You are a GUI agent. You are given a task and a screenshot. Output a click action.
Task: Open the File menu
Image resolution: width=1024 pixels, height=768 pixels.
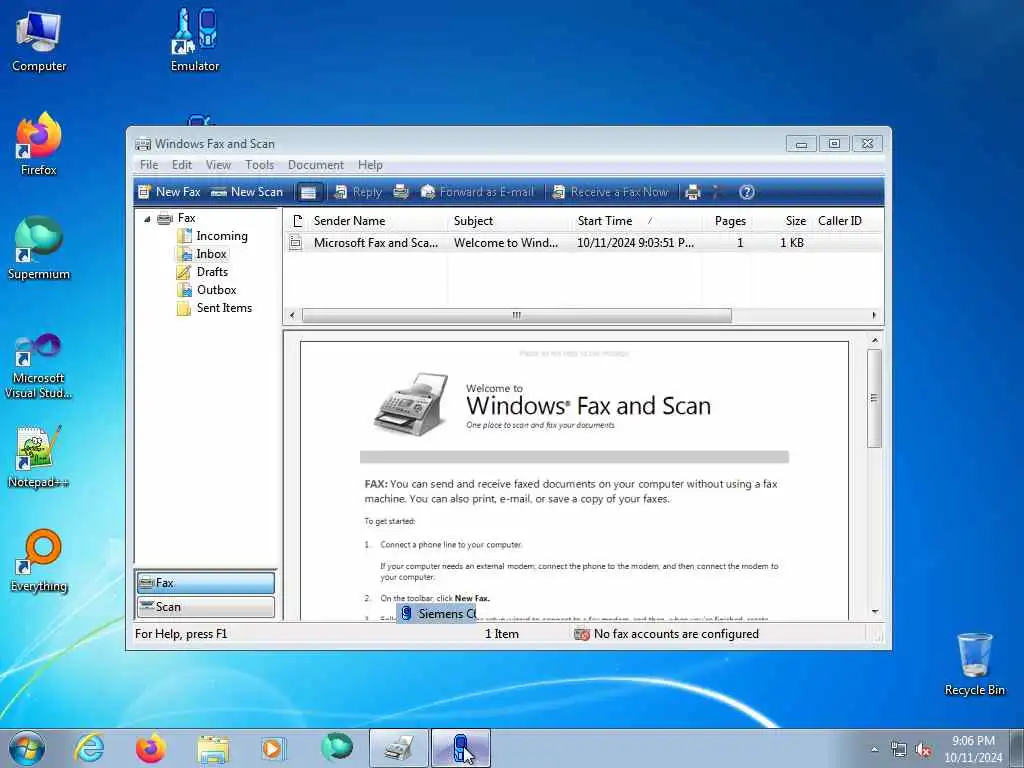click(x=149, y=165)
